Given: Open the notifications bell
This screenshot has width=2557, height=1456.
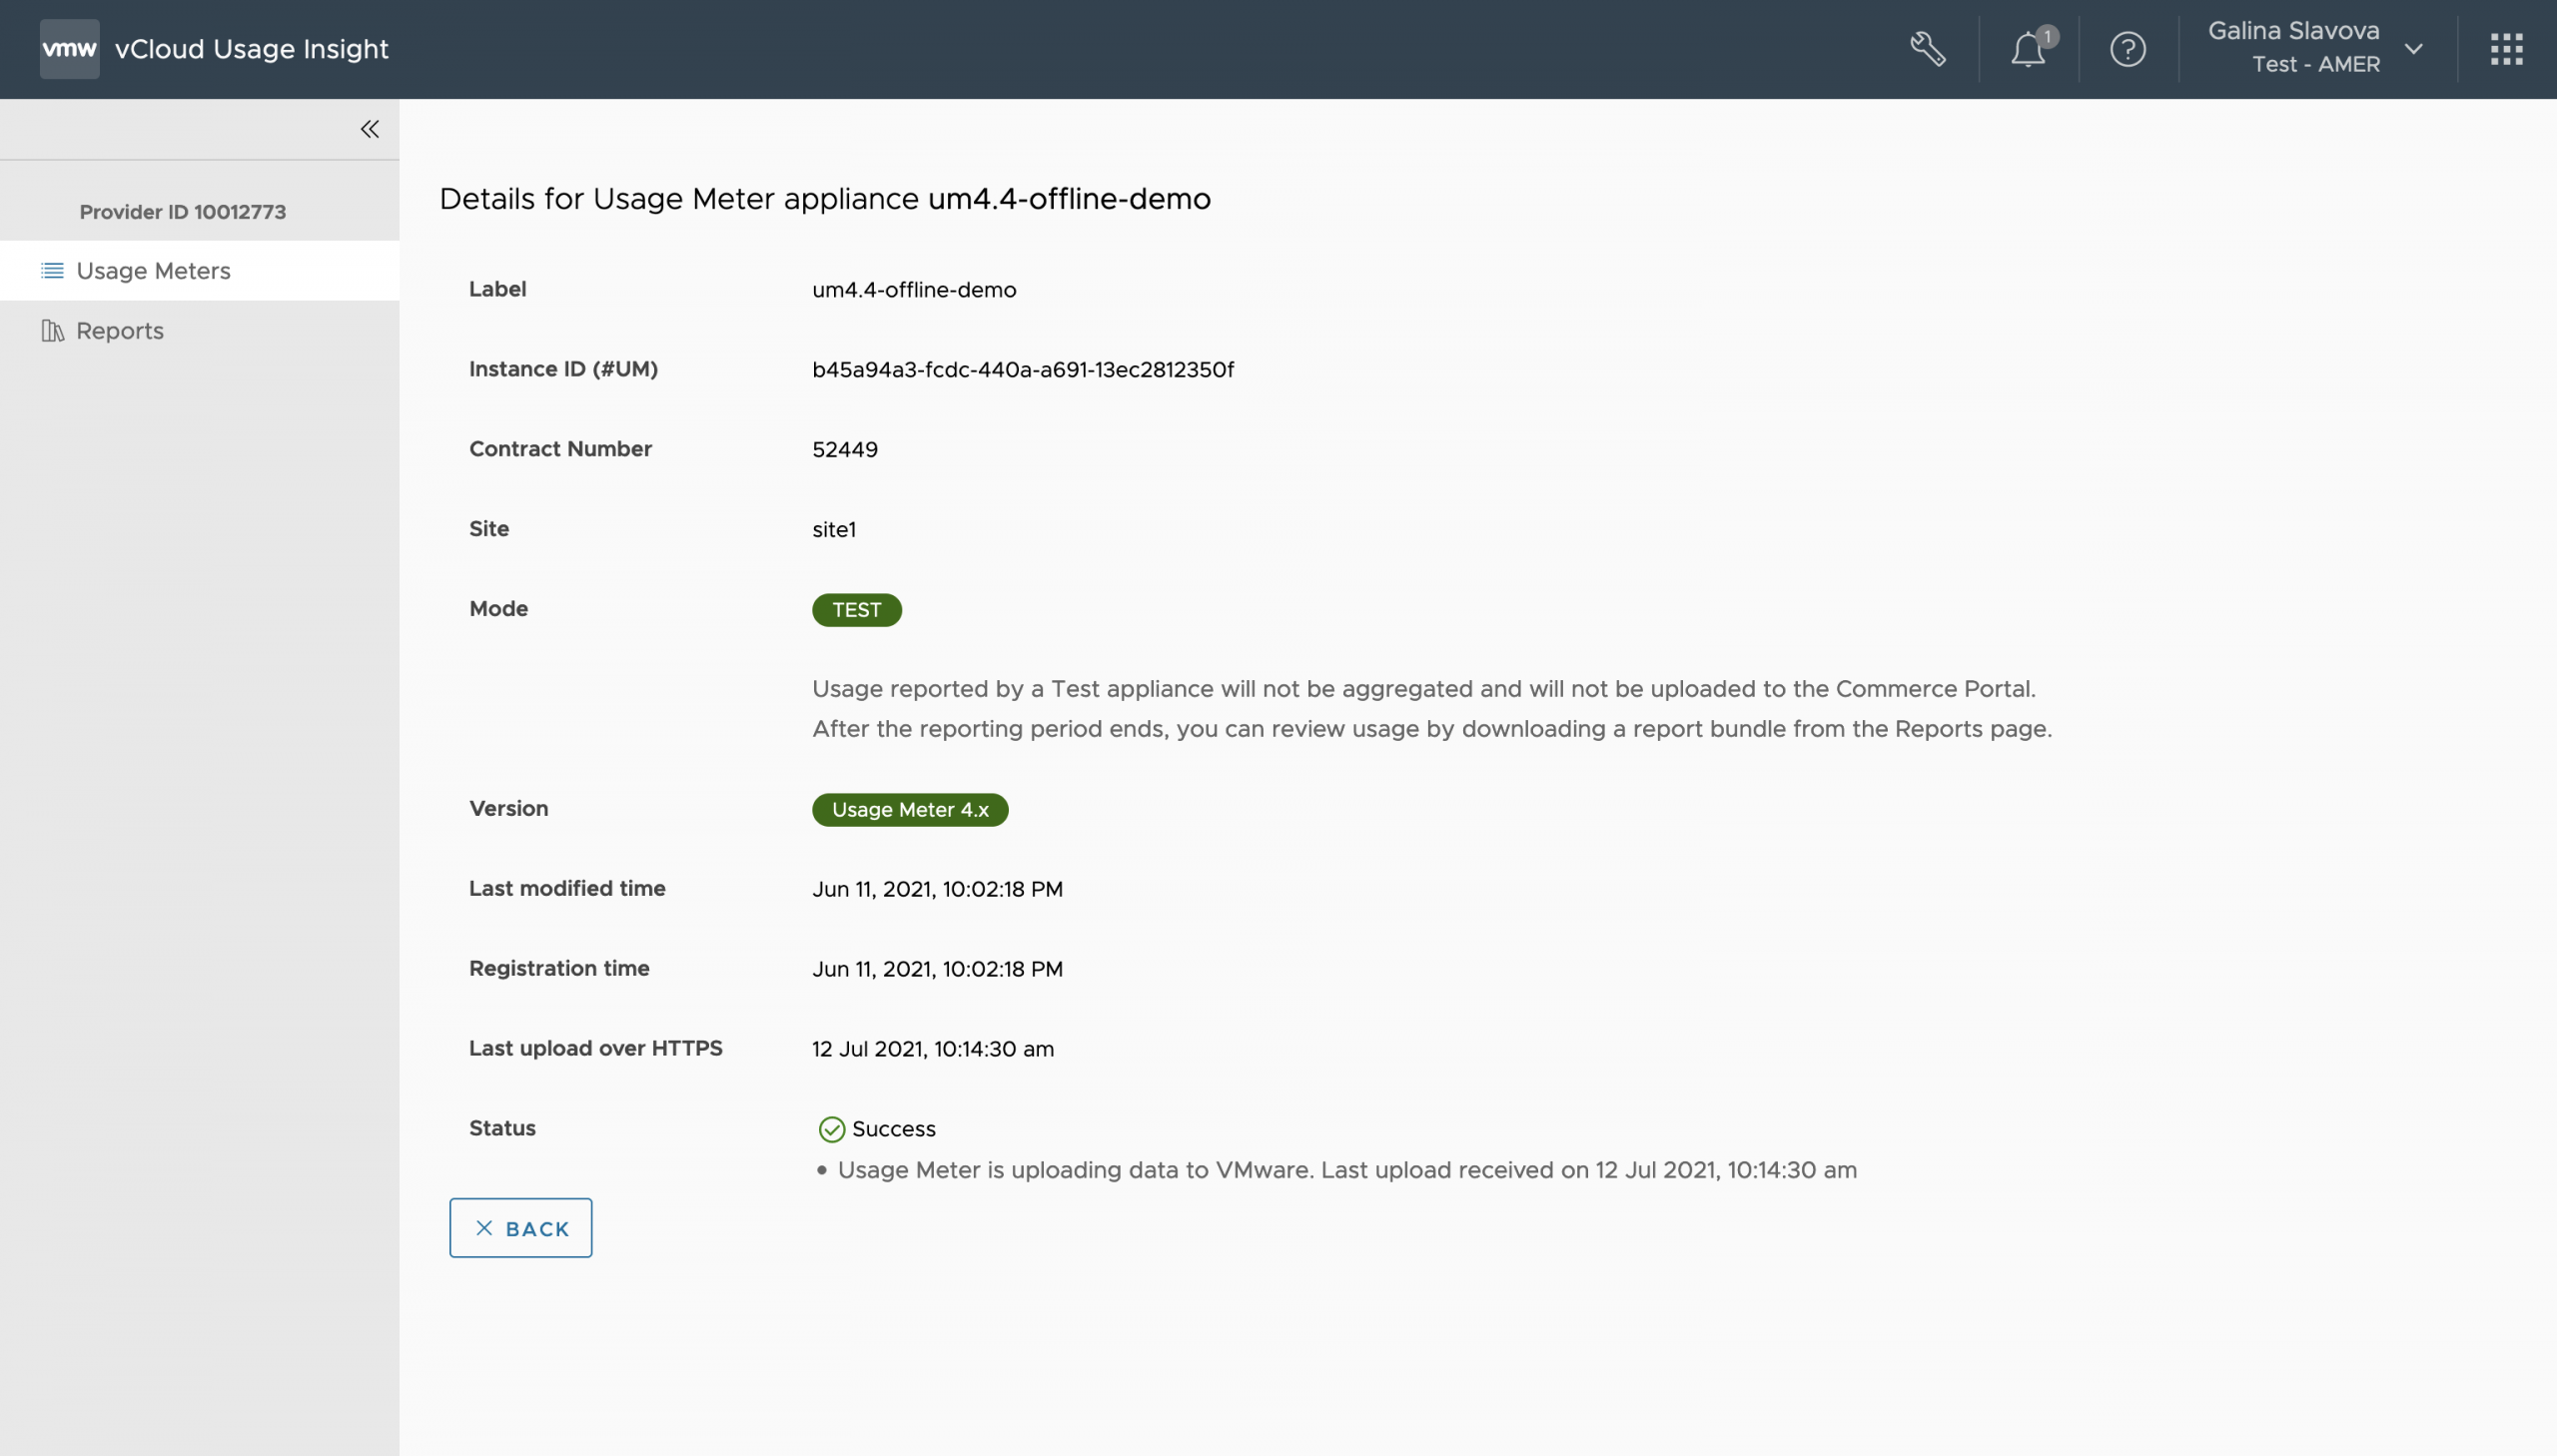Looking at the screenshot, I should point(2027,50).
